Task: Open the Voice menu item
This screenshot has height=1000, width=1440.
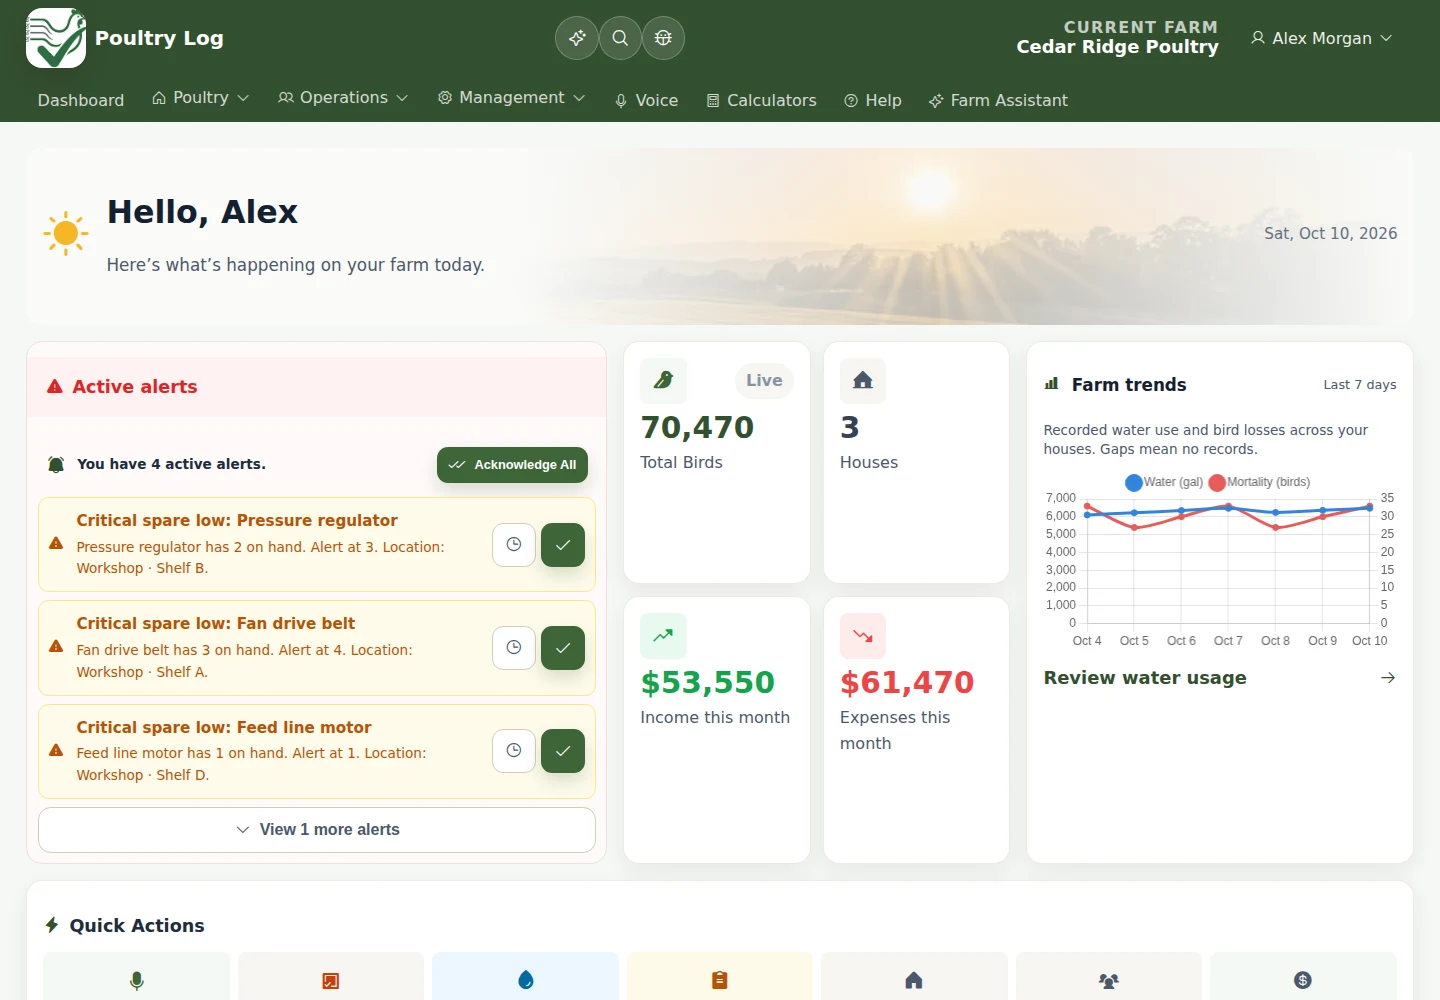Action: pyautogui.click(x=647, y=100)
